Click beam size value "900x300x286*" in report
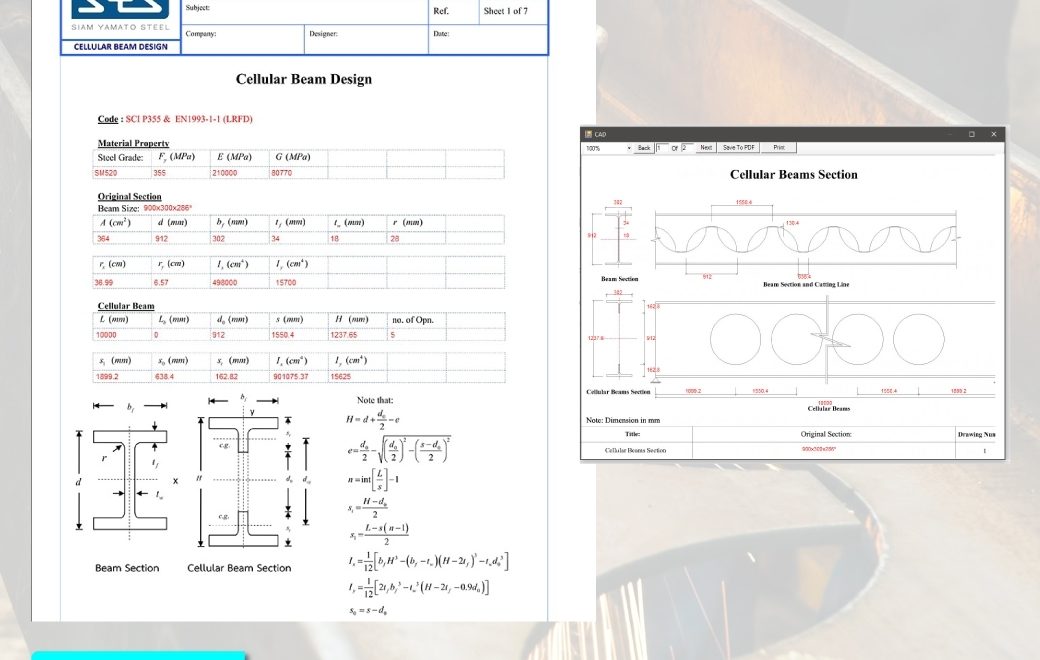Screen dimensions: 1040x660 [168, 208]
